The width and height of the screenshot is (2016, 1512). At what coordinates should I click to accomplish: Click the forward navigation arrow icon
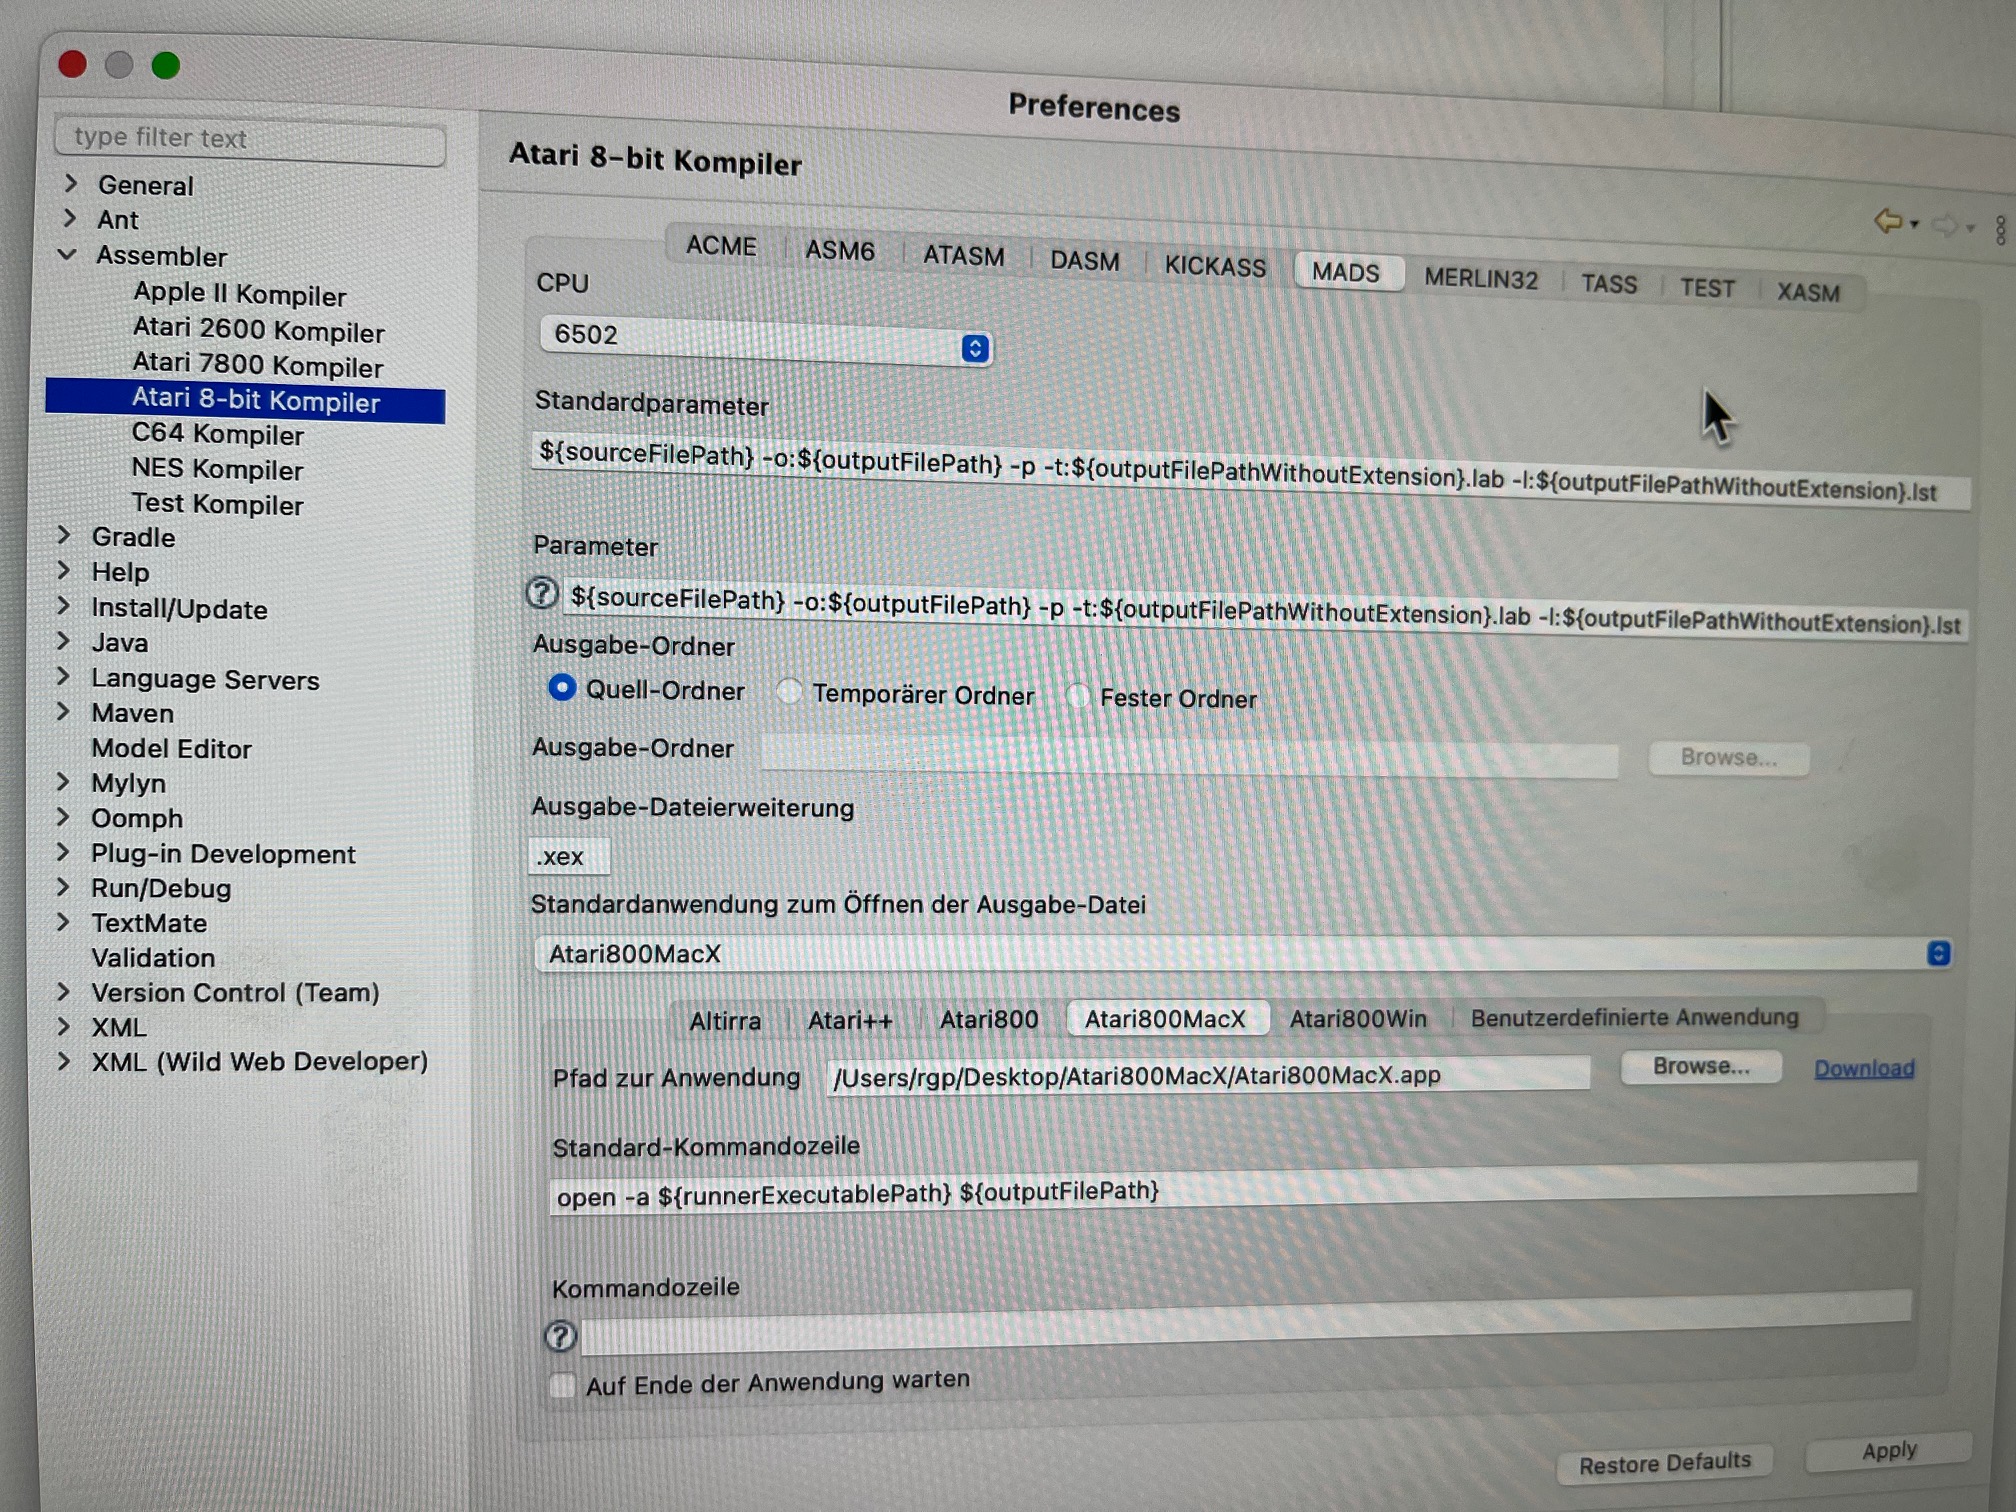[1945, 225]
